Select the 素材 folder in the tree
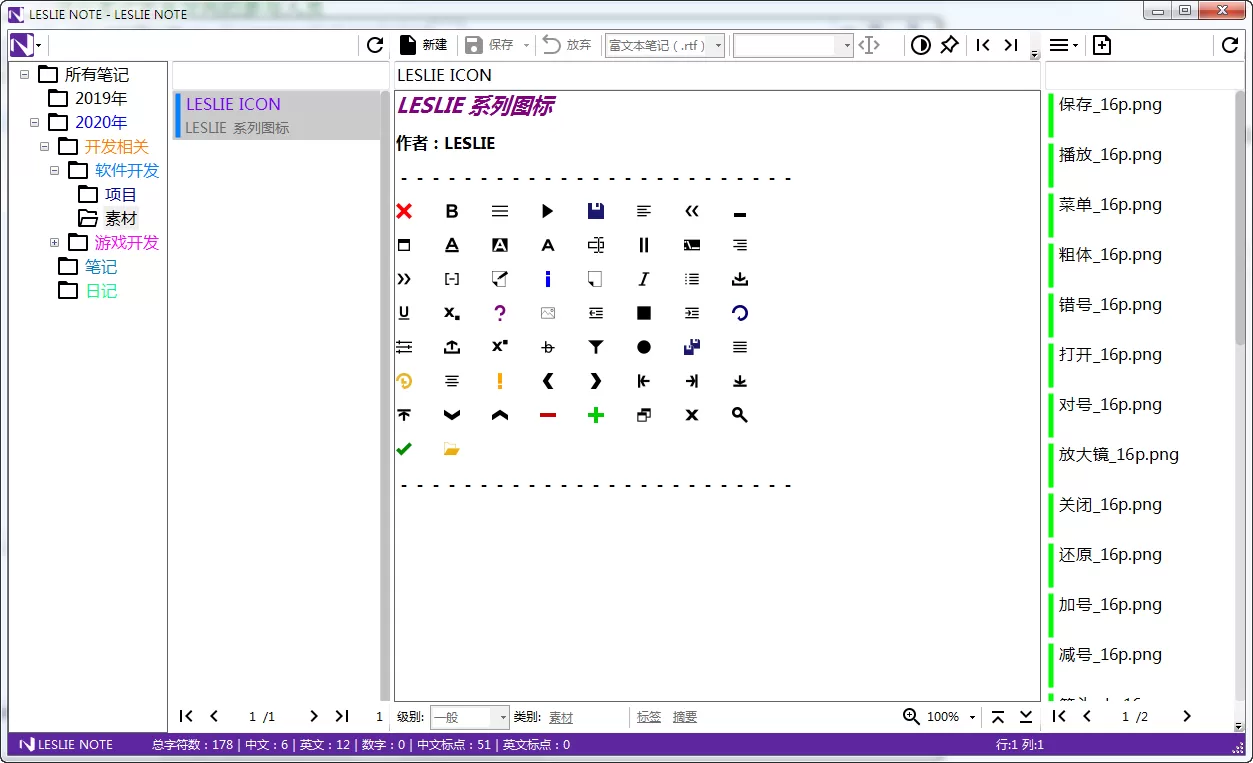The image size is (1253, 763). point(121,218)
